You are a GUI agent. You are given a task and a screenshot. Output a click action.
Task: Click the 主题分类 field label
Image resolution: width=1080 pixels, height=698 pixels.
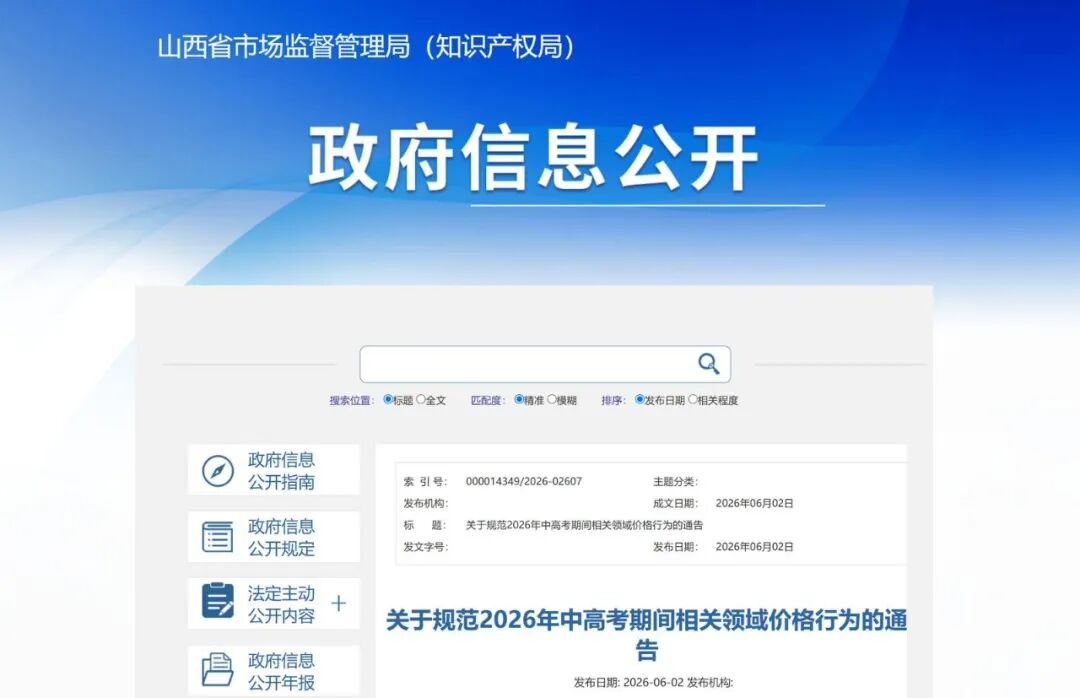coord(675,482)
